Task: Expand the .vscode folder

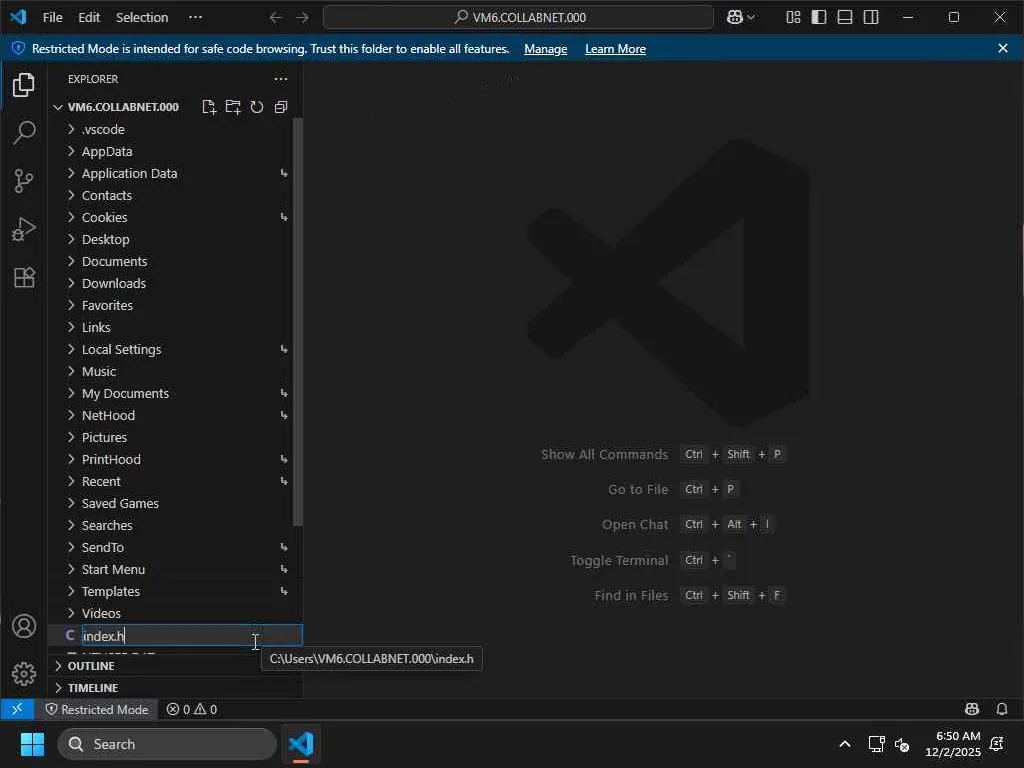Action: coord(71,129)
